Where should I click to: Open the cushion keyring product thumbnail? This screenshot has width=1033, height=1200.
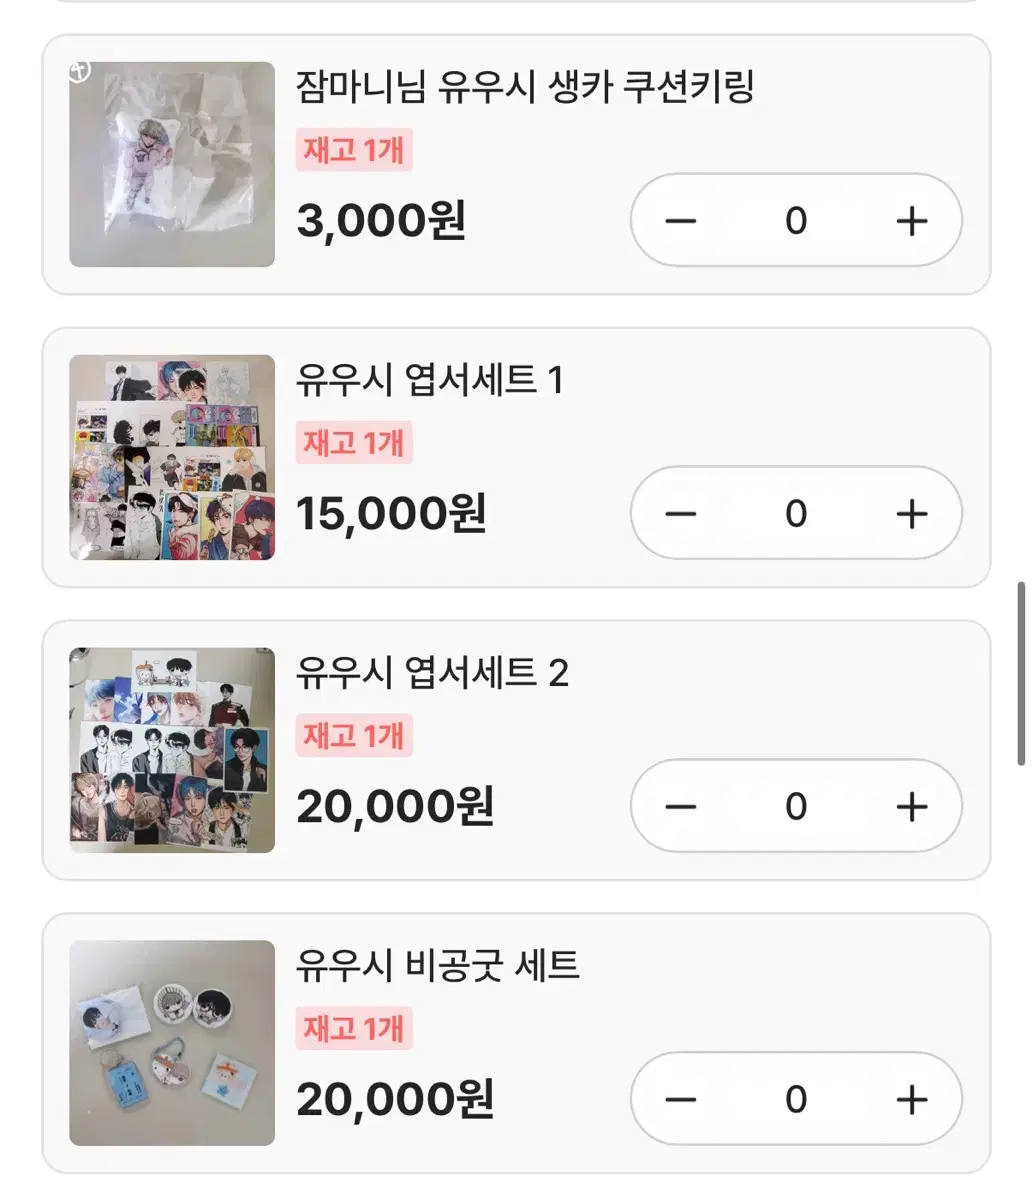point(172,164)
